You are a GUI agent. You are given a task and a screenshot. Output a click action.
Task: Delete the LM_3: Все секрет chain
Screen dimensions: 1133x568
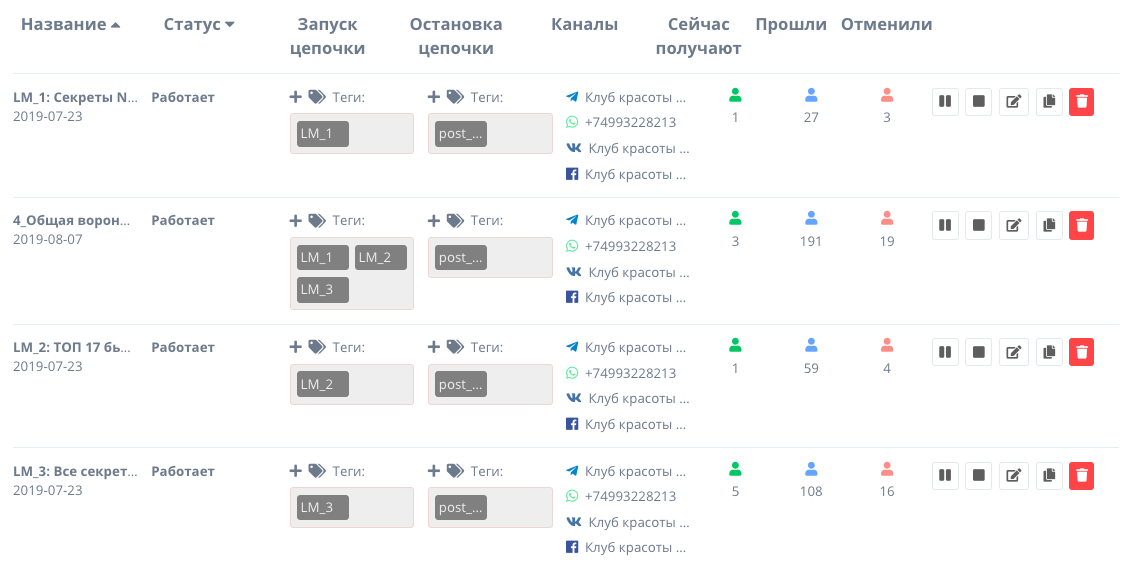pos(1081,476)
